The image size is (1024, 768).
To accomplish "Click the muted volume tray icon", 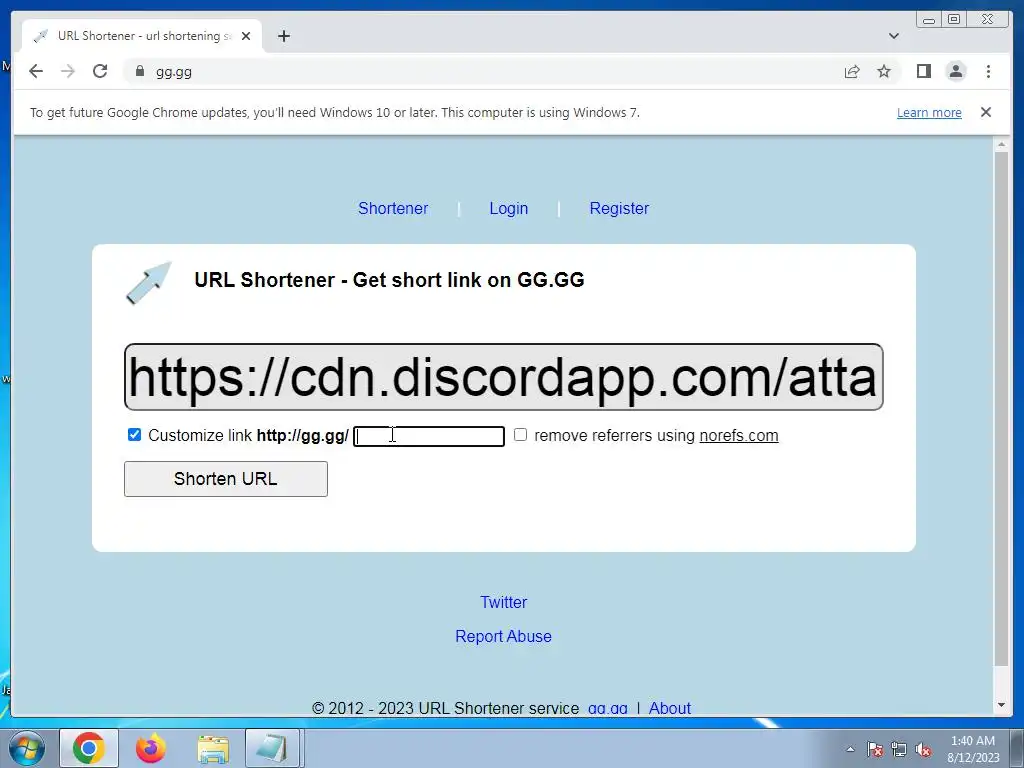I will point(923,749).
